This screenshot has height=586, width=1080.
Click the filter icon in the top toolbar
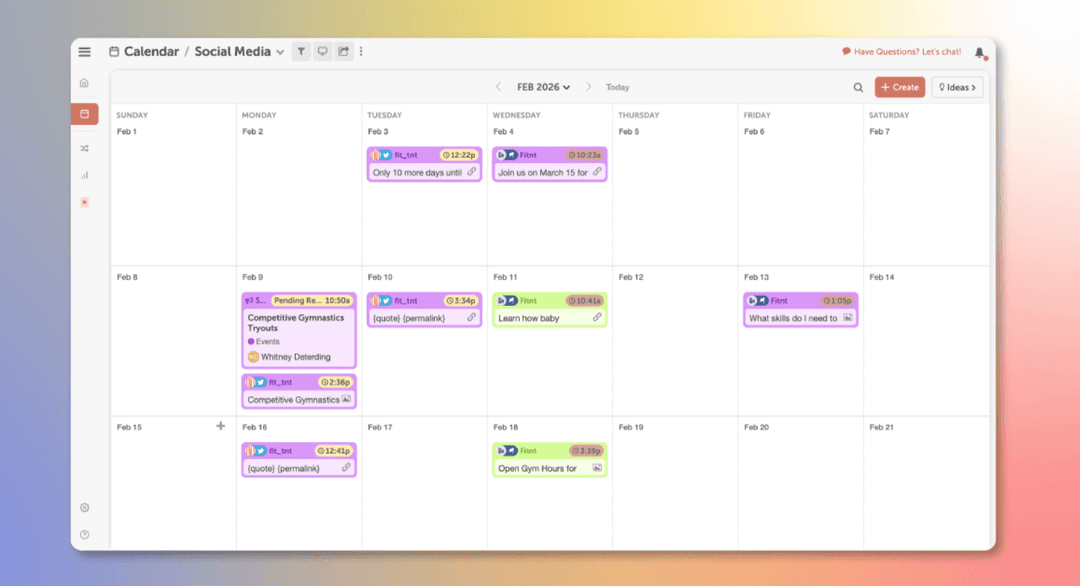(x=300, y=51)
